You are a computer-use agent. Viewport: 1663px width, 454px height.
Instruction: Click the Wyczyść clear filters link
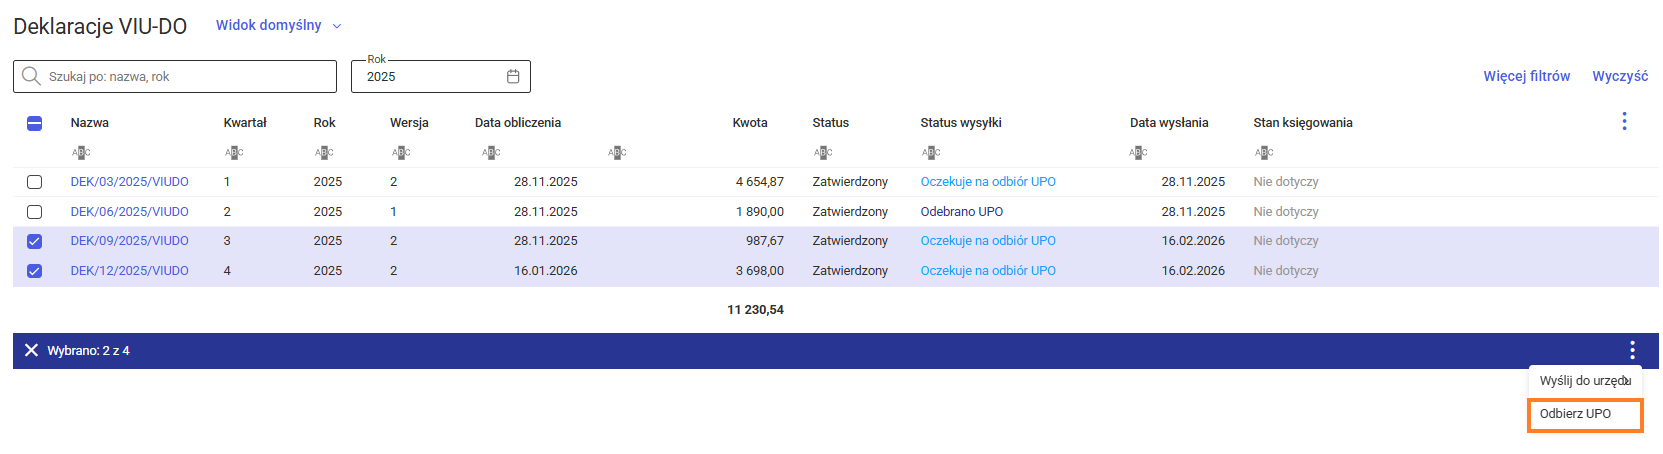[x=1620, y=76]
